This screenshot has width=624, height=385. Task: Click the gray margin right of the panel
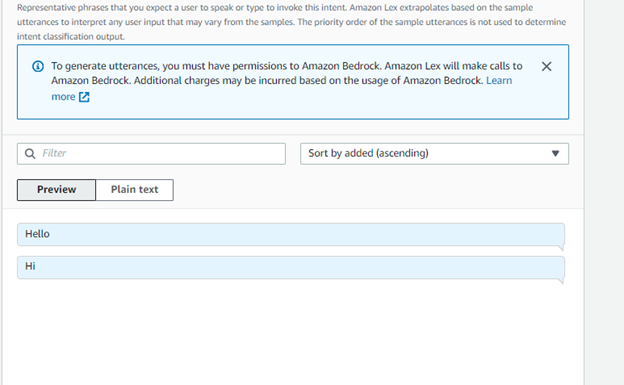[604, 192]
